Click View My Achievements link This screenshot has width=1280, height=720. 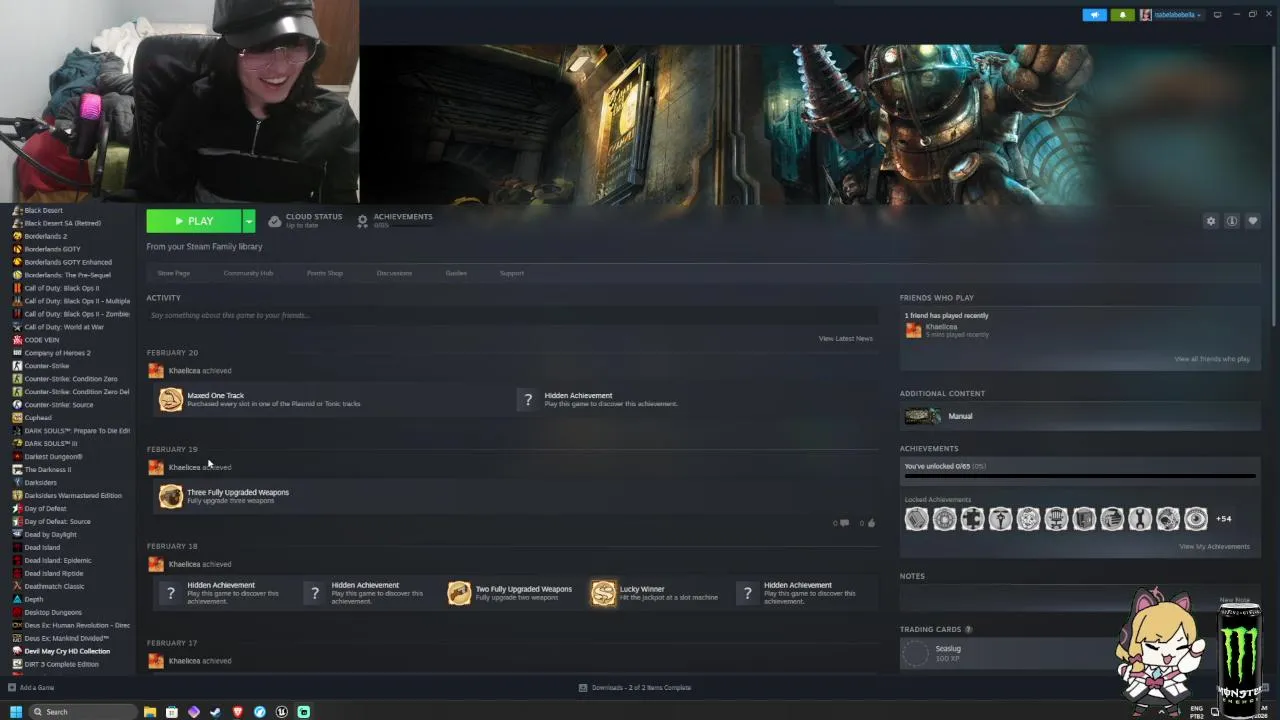[x=1214, y=547]
